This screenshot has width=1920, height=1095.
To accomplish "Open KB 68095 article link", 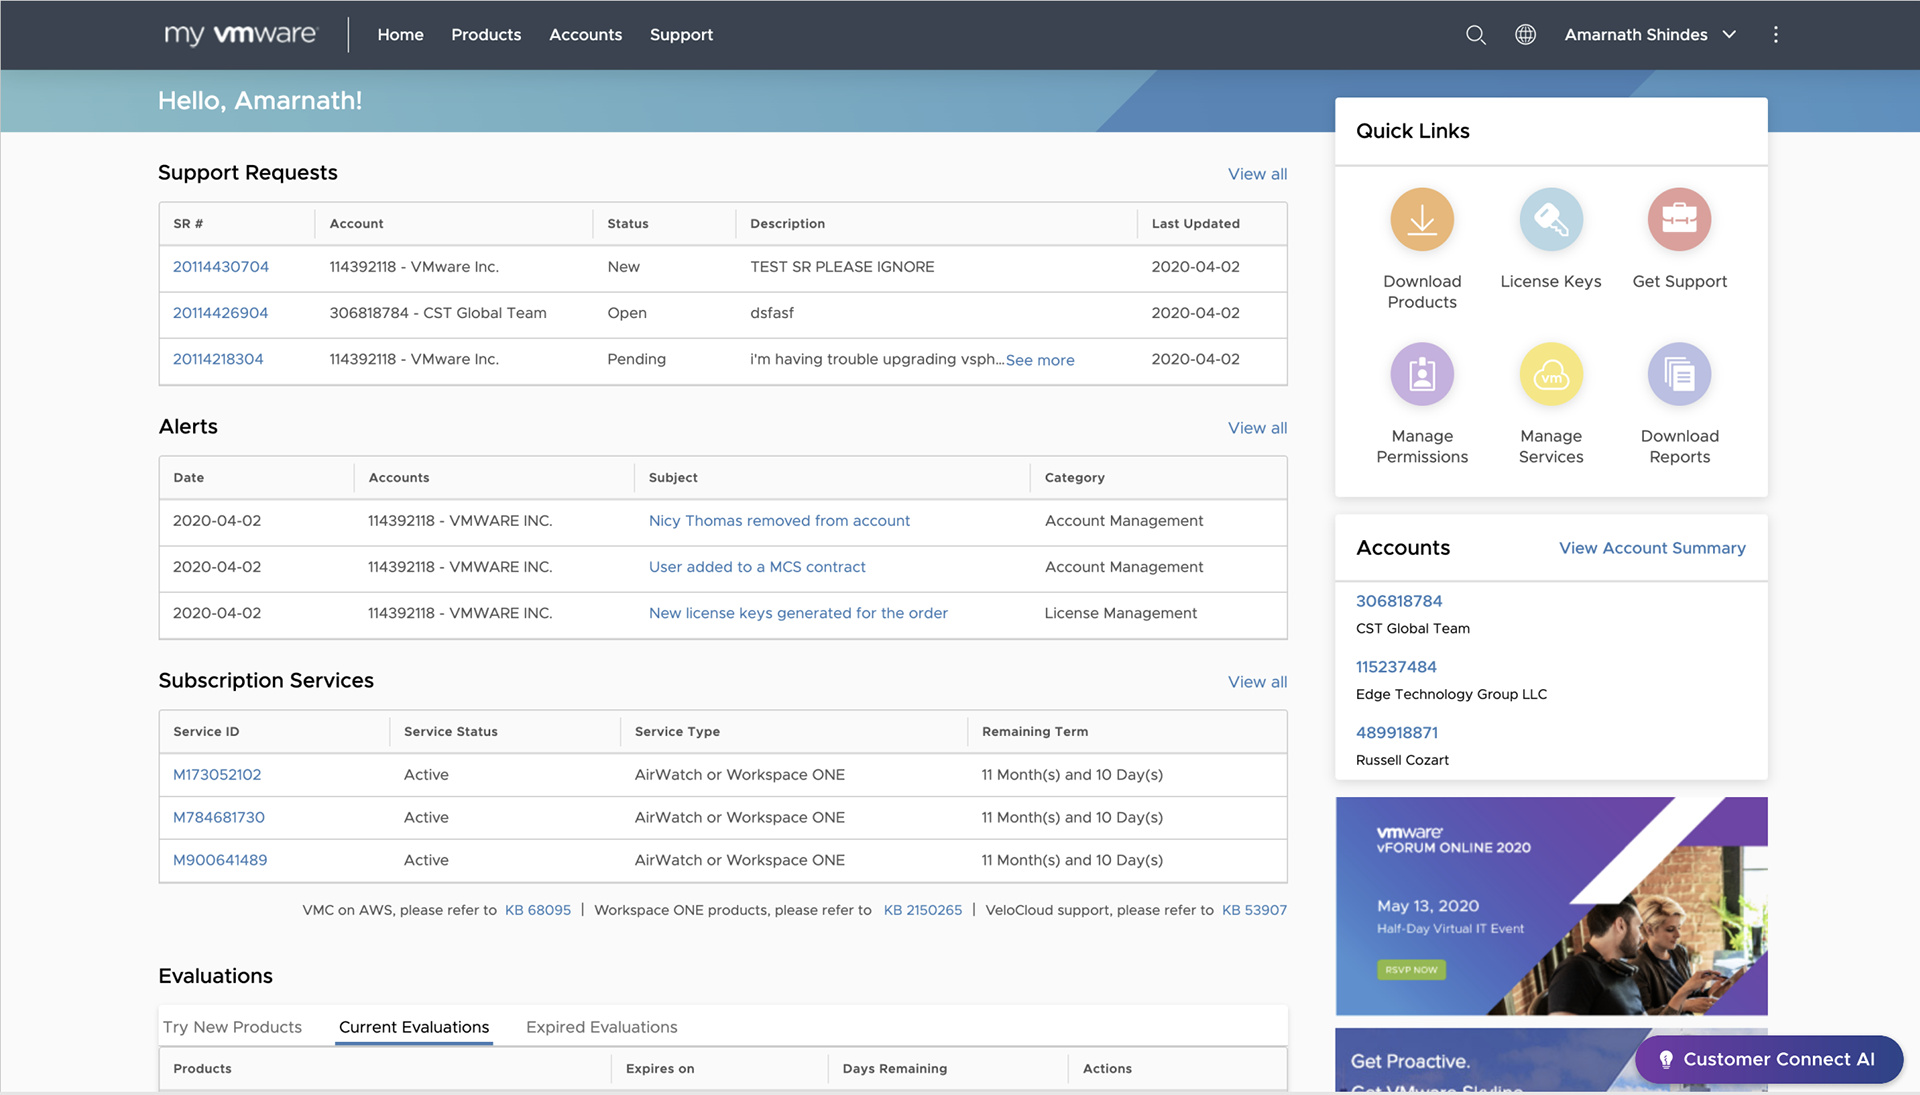I will coord(538,910).
